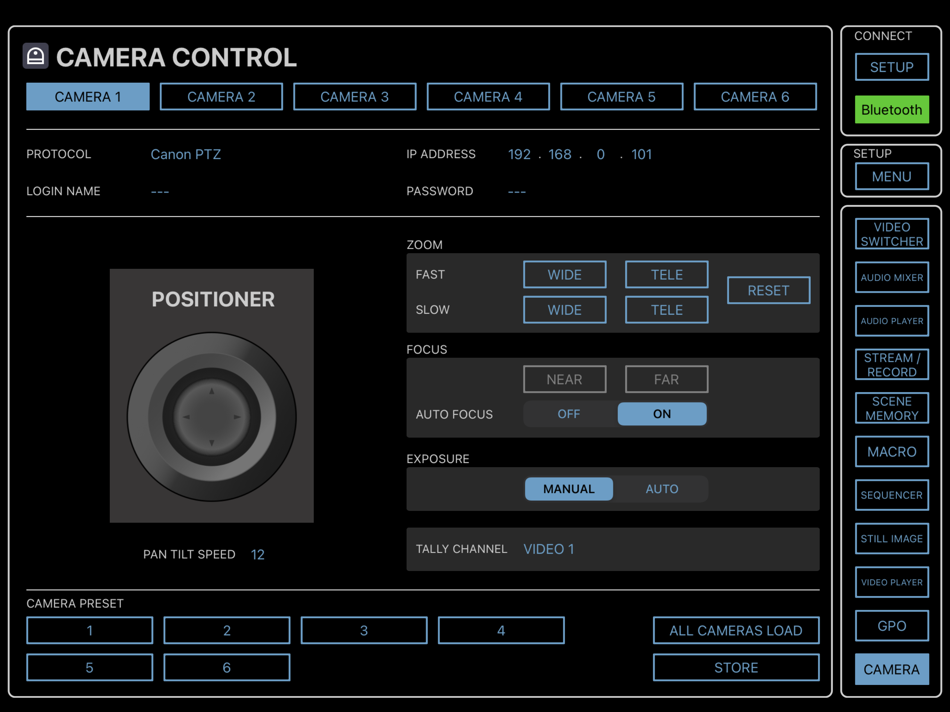The image size is (950, 712).
Task: Change IP address last octet 101
Action: (x=642, y=155)
